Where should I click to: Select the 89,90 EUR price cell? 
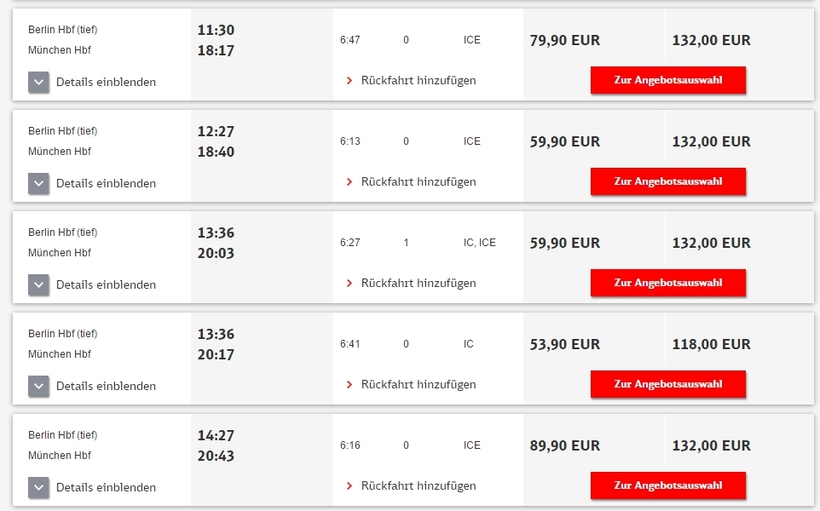pyautogui.click(x=565, y=446)
